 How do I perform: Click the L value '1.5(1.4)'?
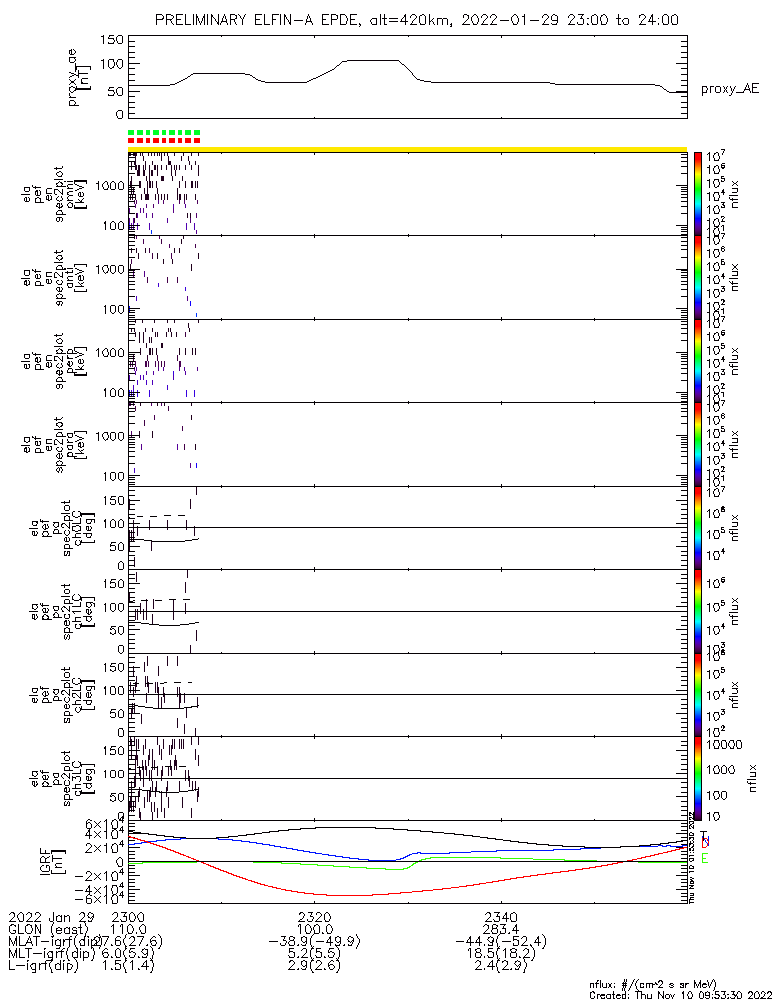128,966
